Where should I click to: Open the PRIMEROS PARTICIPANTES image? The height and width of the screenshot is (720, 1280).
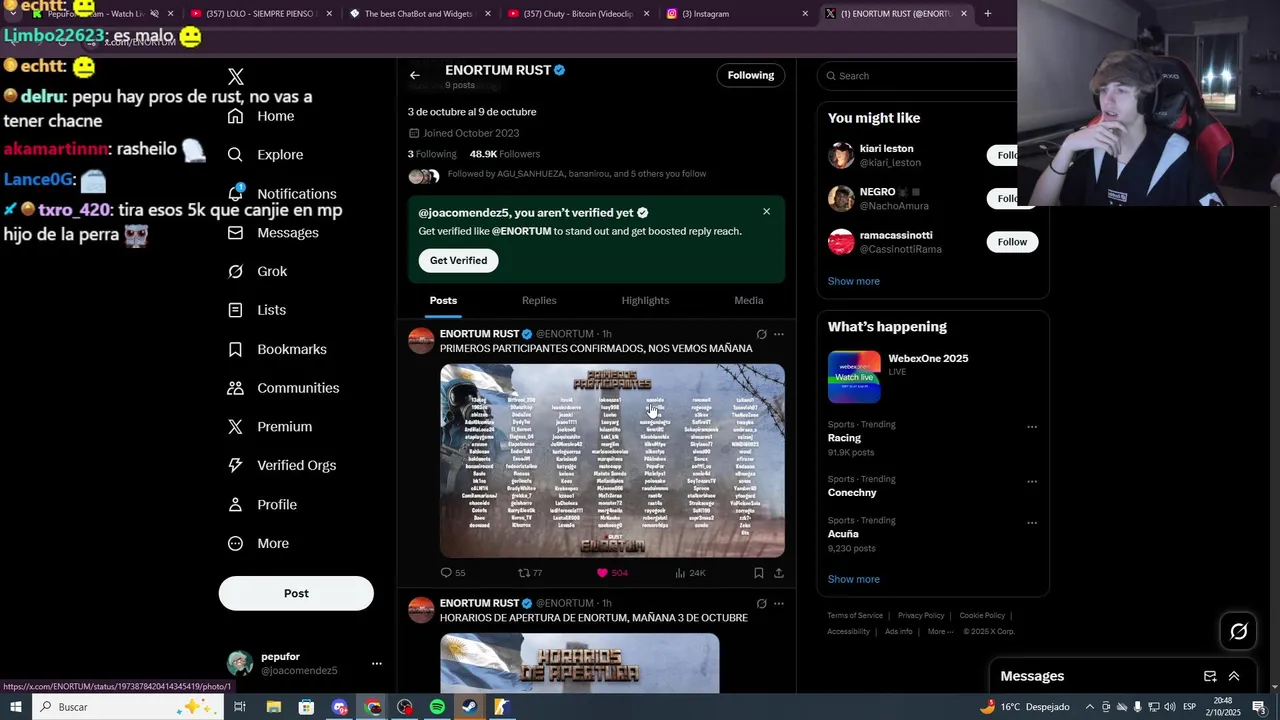612,460
